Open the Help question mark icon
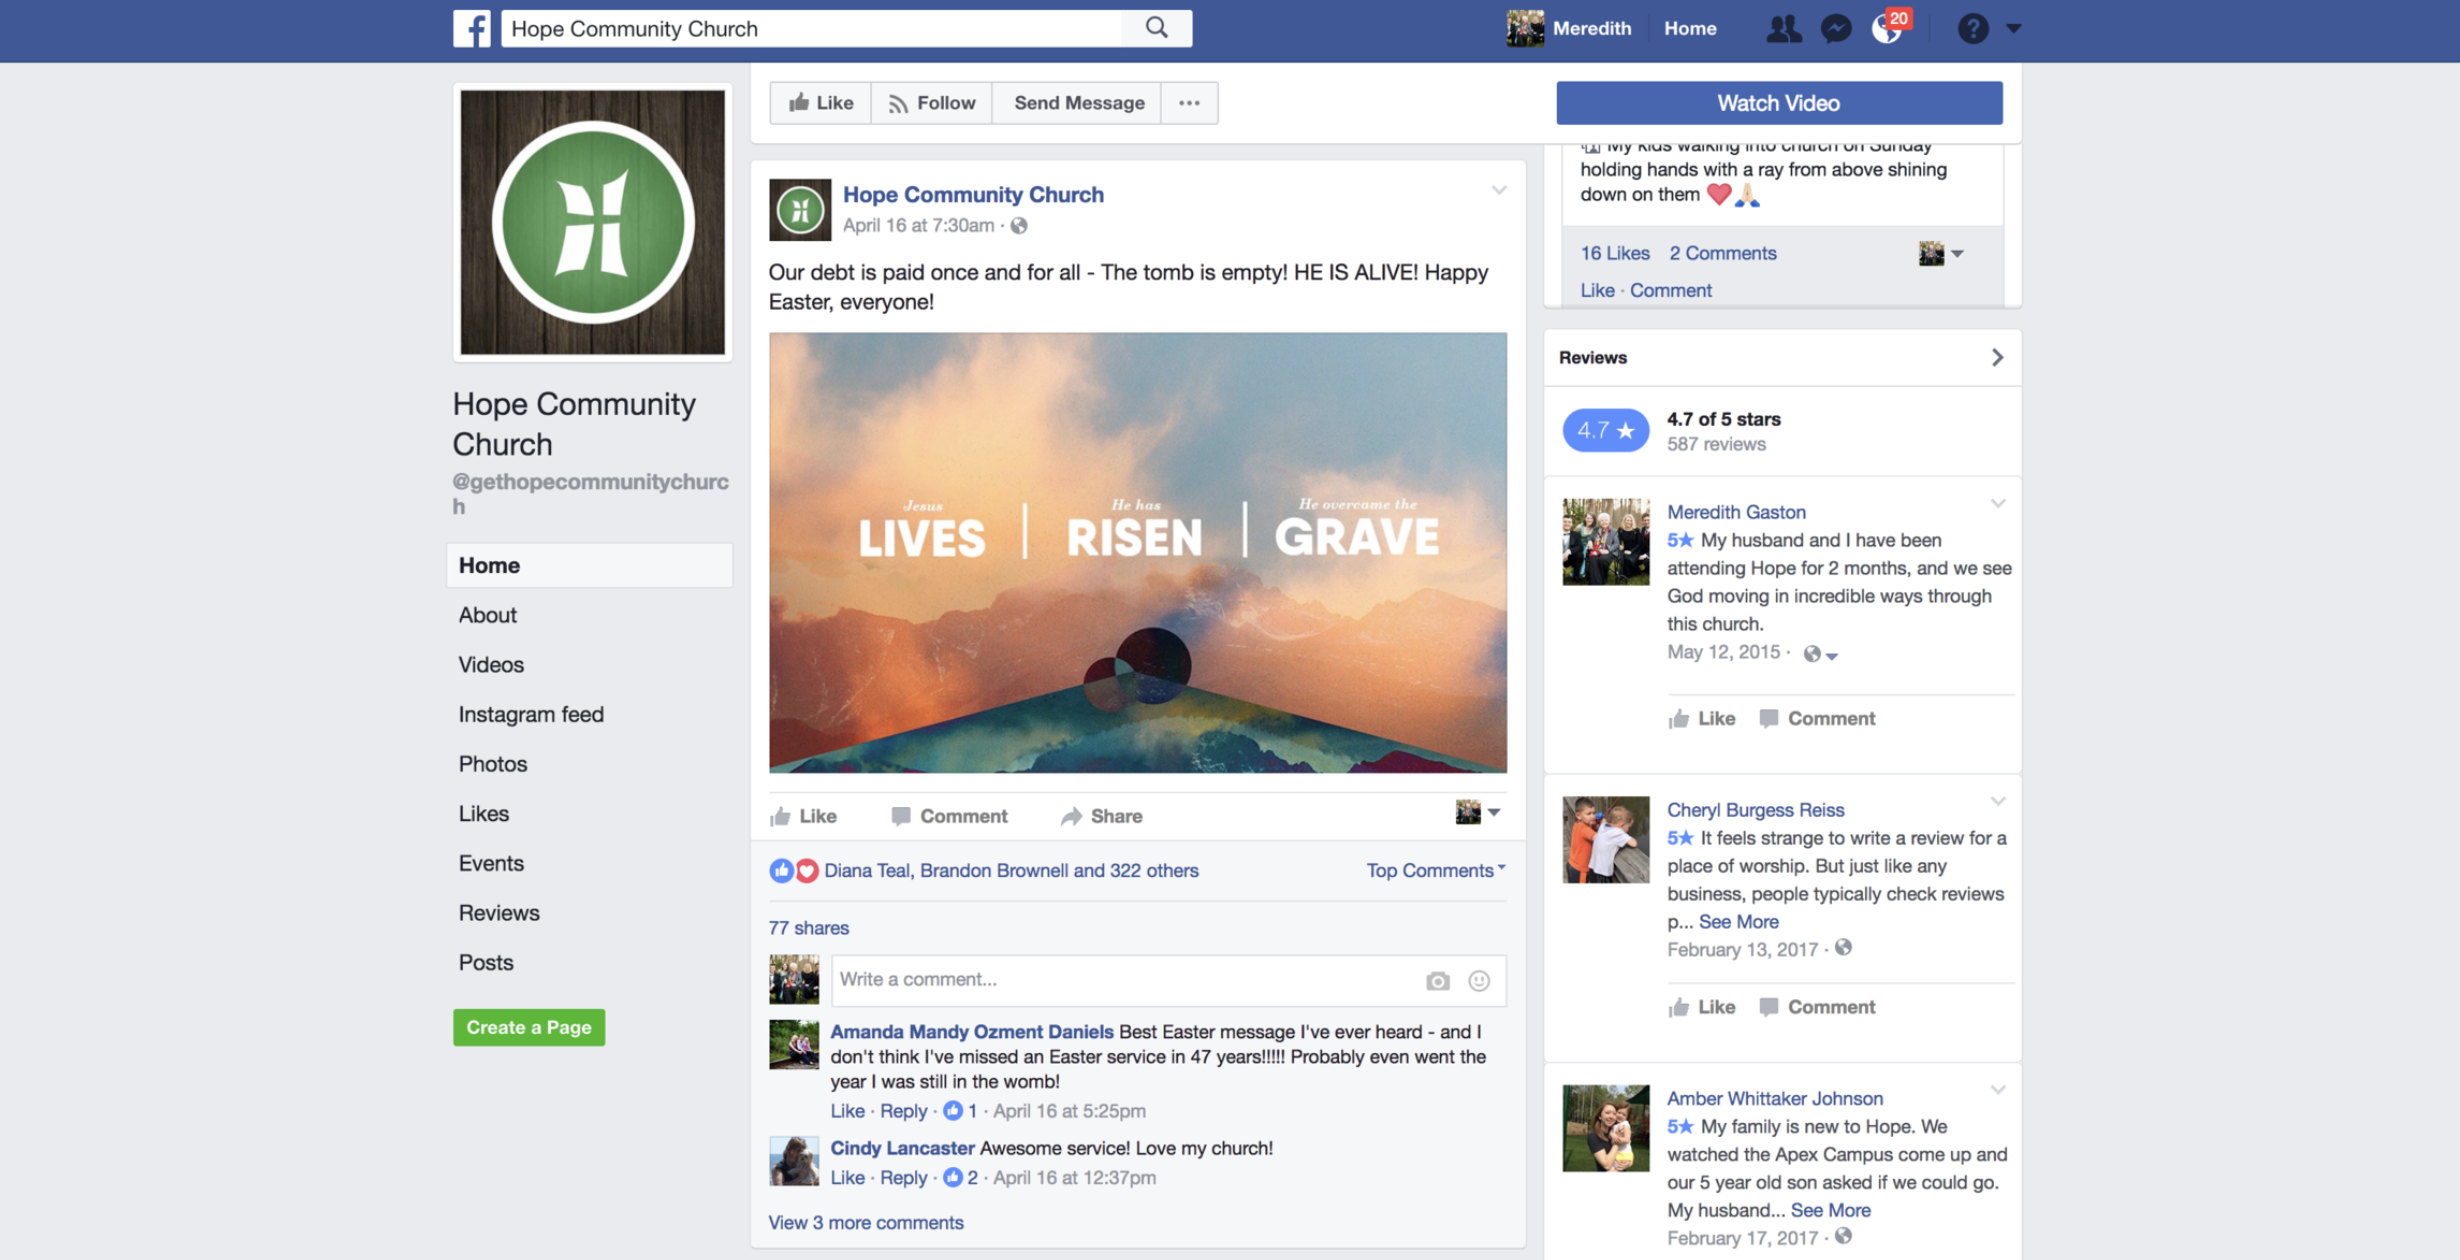This screenshot has width=2460, height=1260. point(1972,28)
